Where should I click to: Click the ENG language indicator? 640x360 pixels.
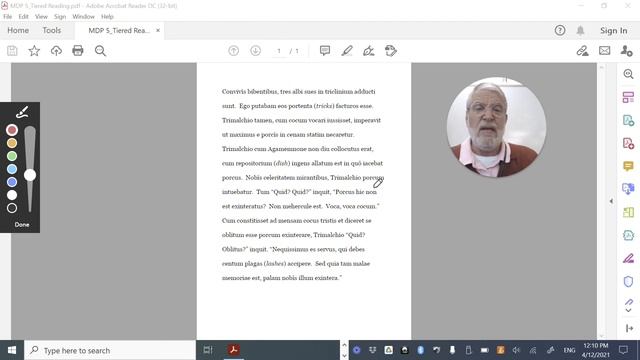click(569, 350)
